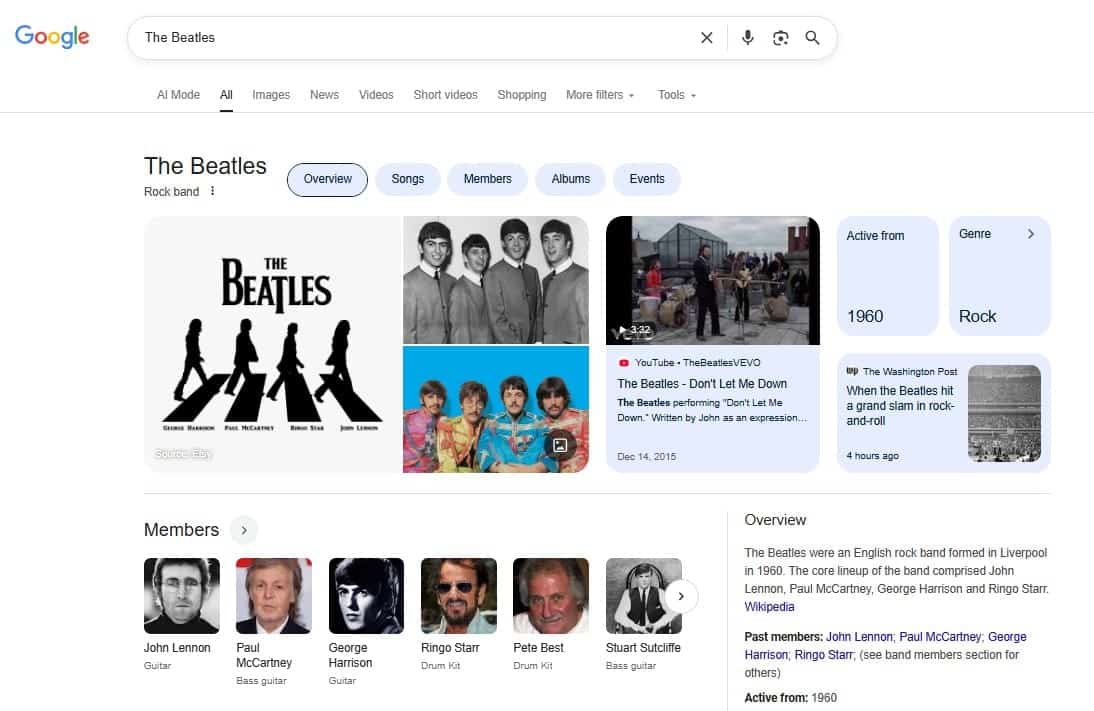
Task: Click the Google logo
Action: (x=51, y=36)
